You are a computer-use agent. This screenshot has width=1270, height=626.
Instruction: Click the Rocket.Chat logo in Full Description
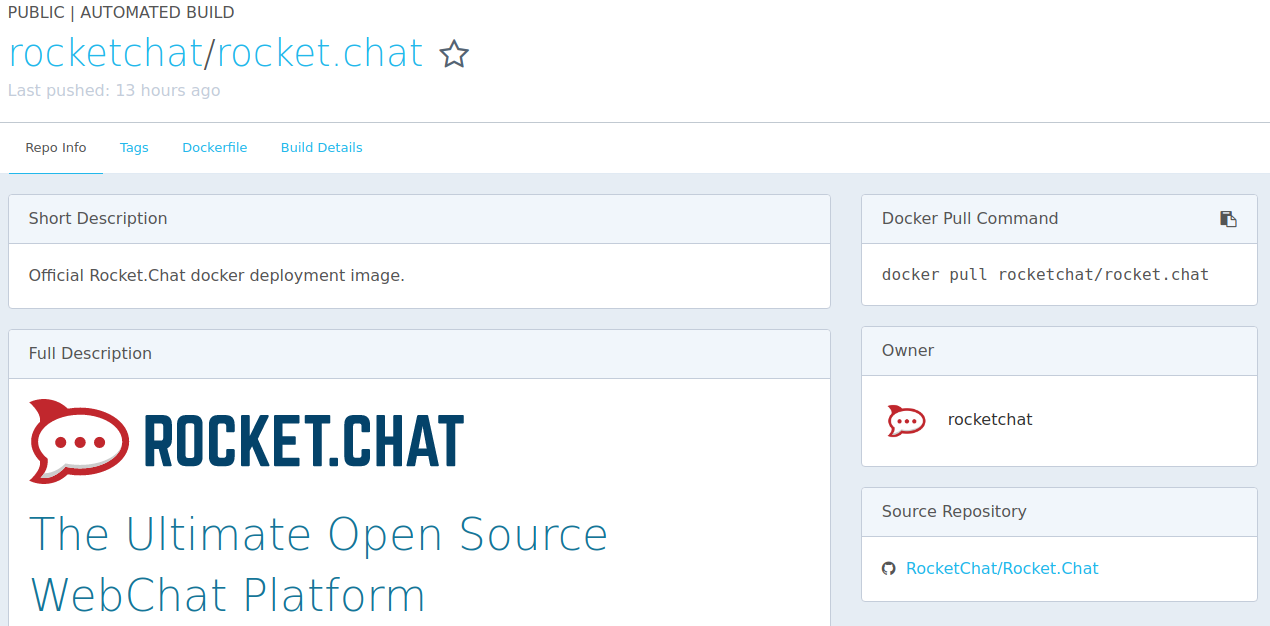246,440
